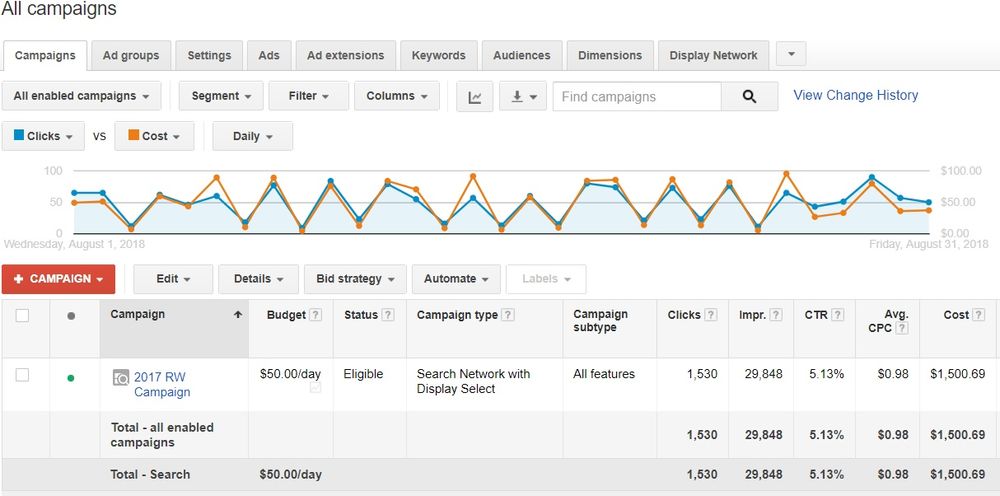Expand the Segment dropdown
This screenshot has width=1000, height=496.
pyautogui.click(x=221, y=97)
